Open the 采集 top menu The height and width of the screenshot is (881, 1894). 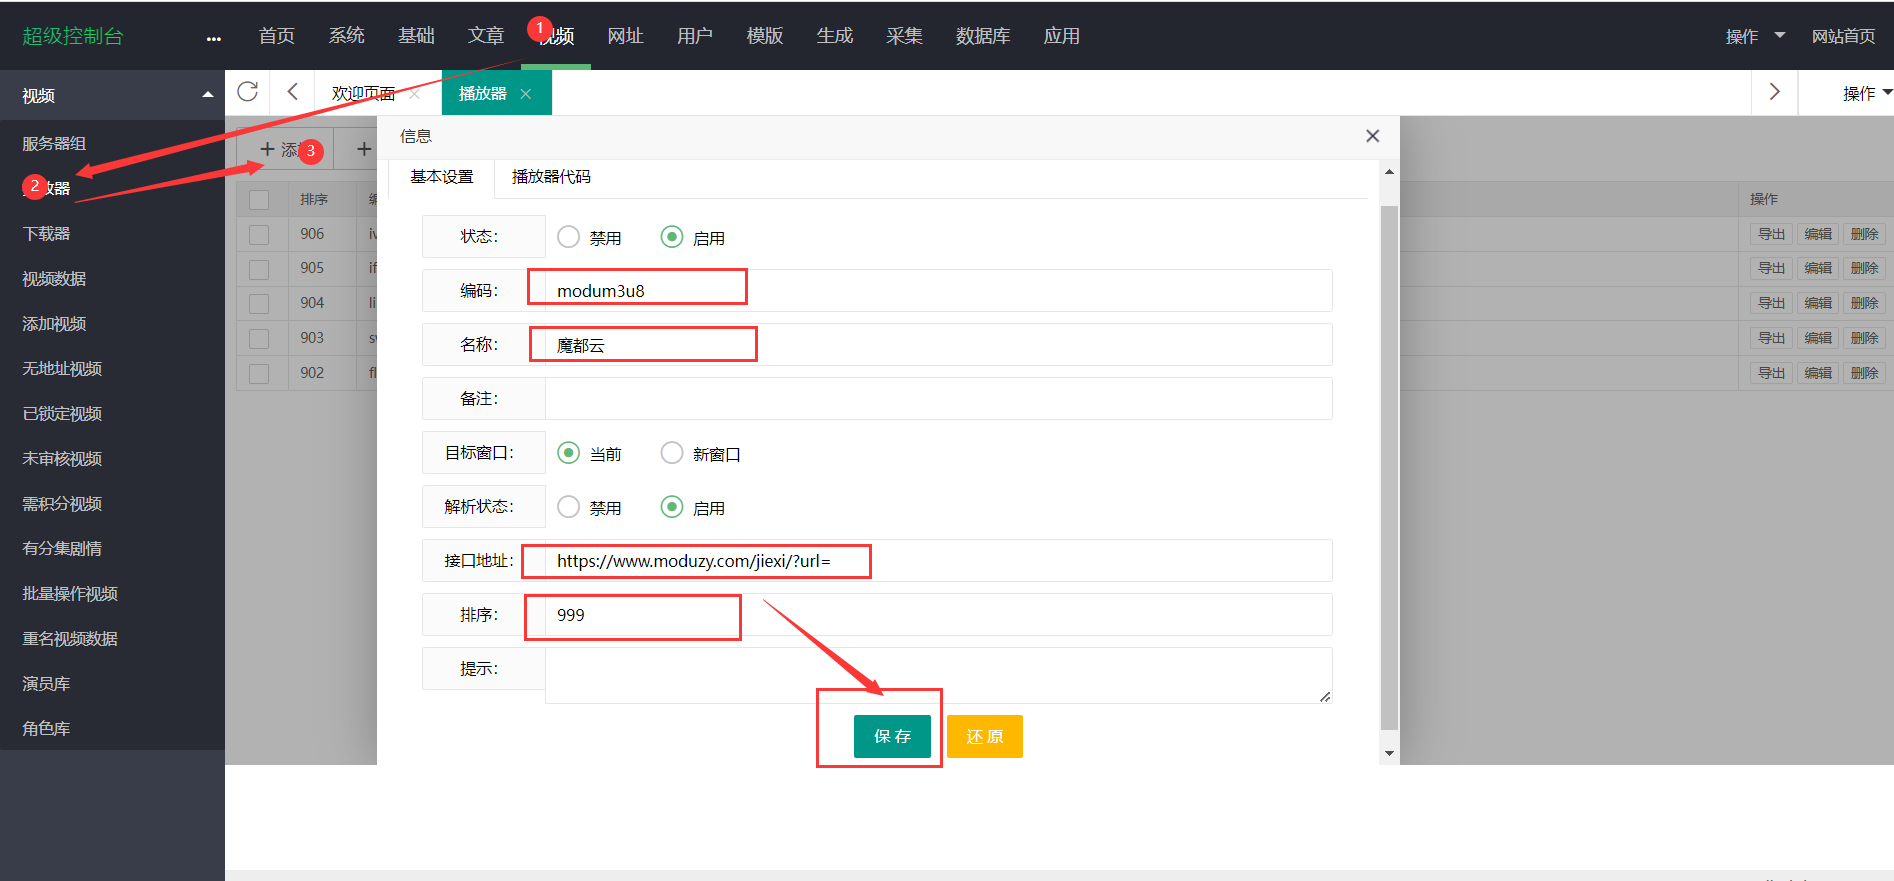(903, 36)
